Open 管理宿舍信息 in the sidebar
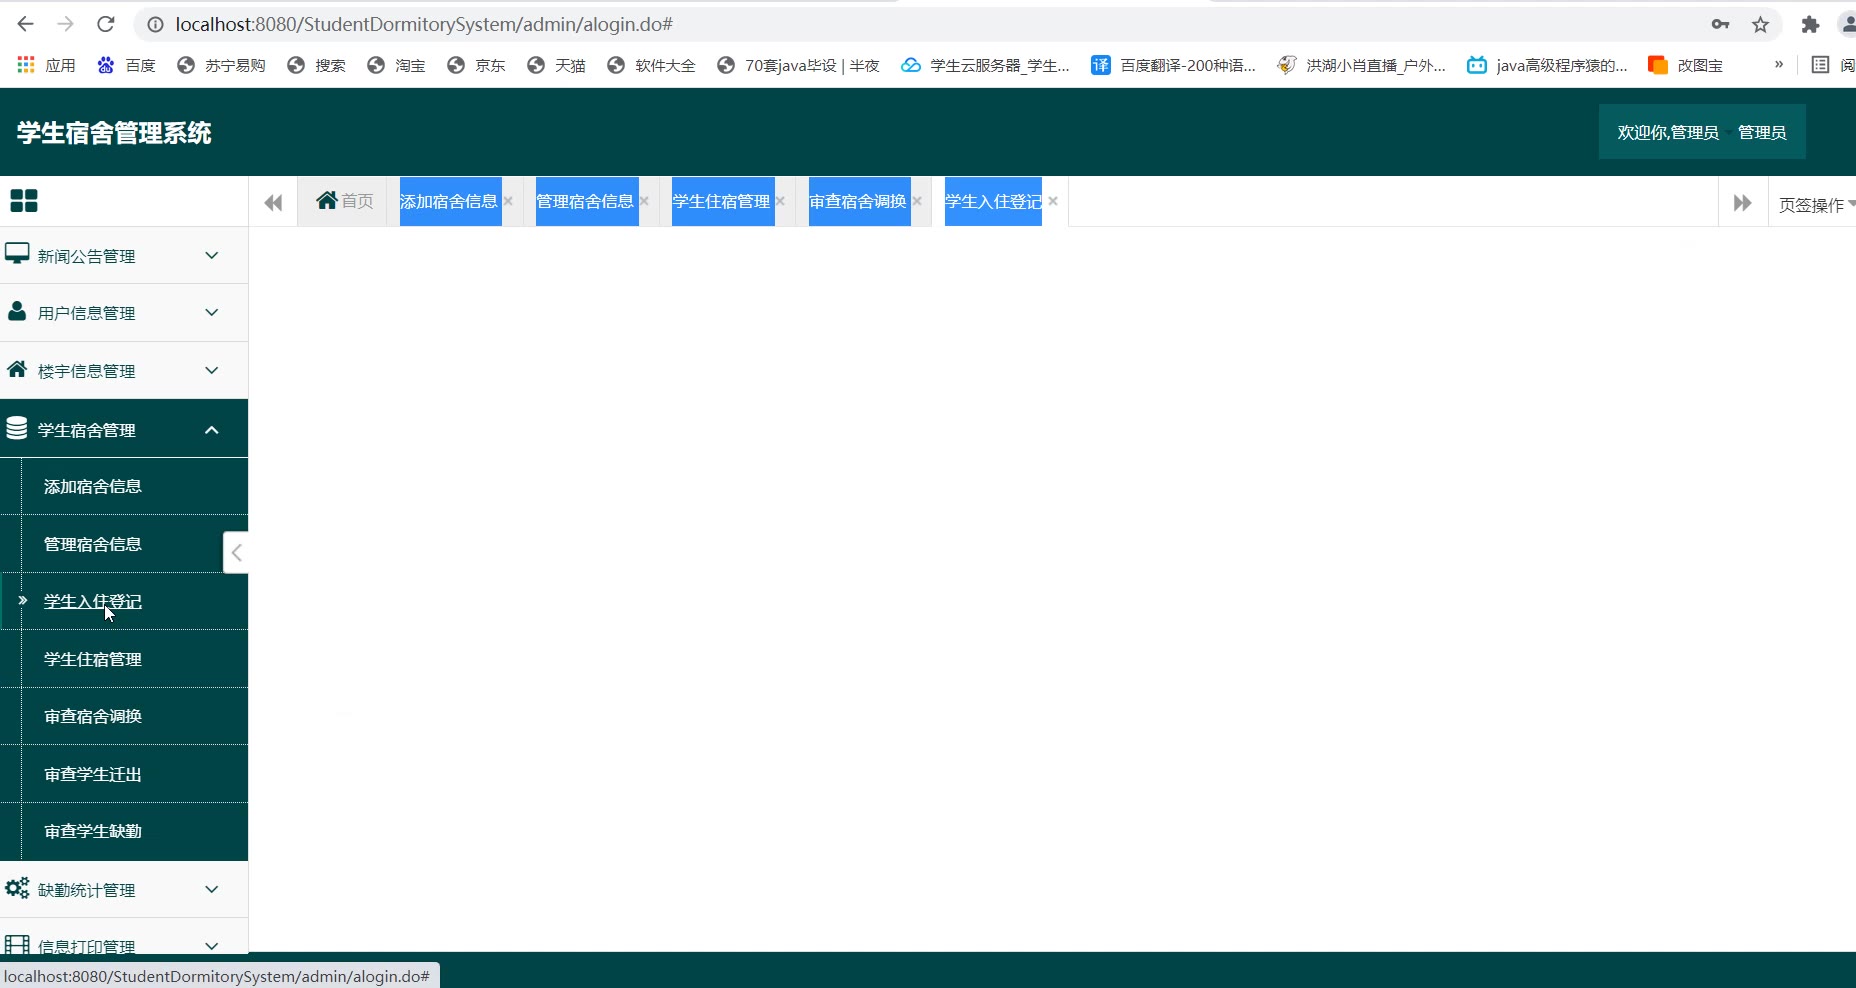 point(93,544)
